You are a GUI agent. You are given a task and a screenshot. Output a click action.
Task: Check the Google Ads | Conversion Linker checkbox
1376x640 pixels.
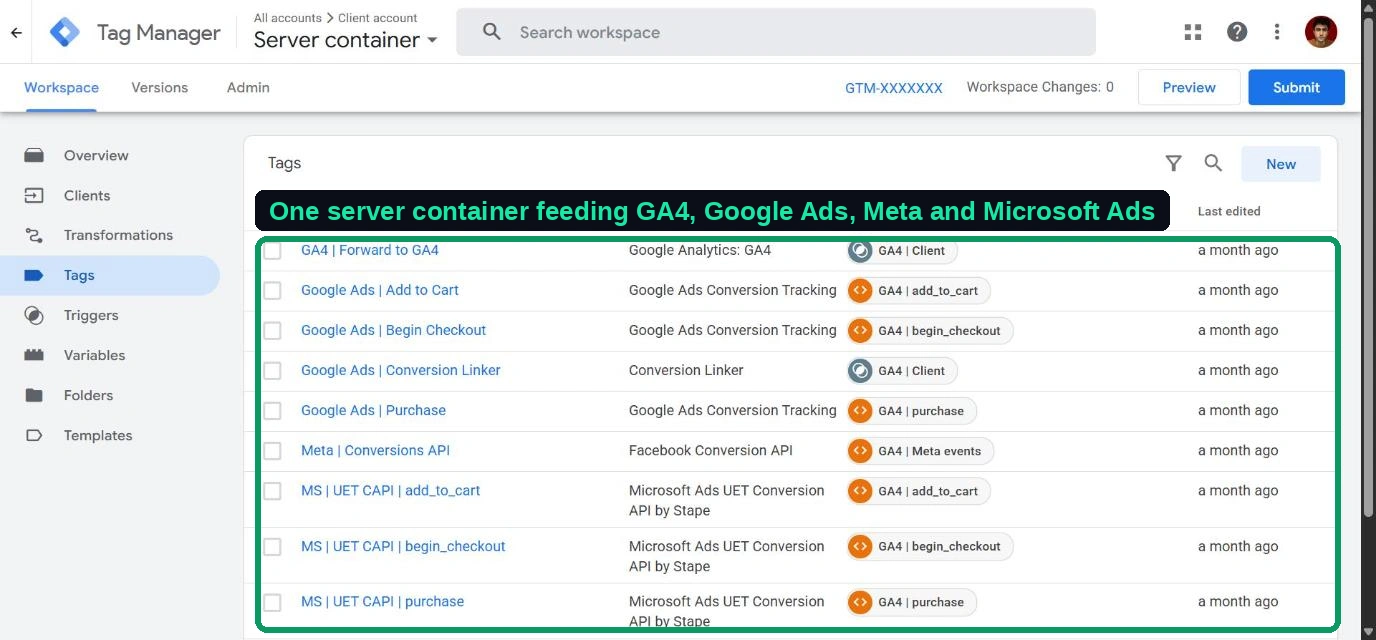coord(272,371)
